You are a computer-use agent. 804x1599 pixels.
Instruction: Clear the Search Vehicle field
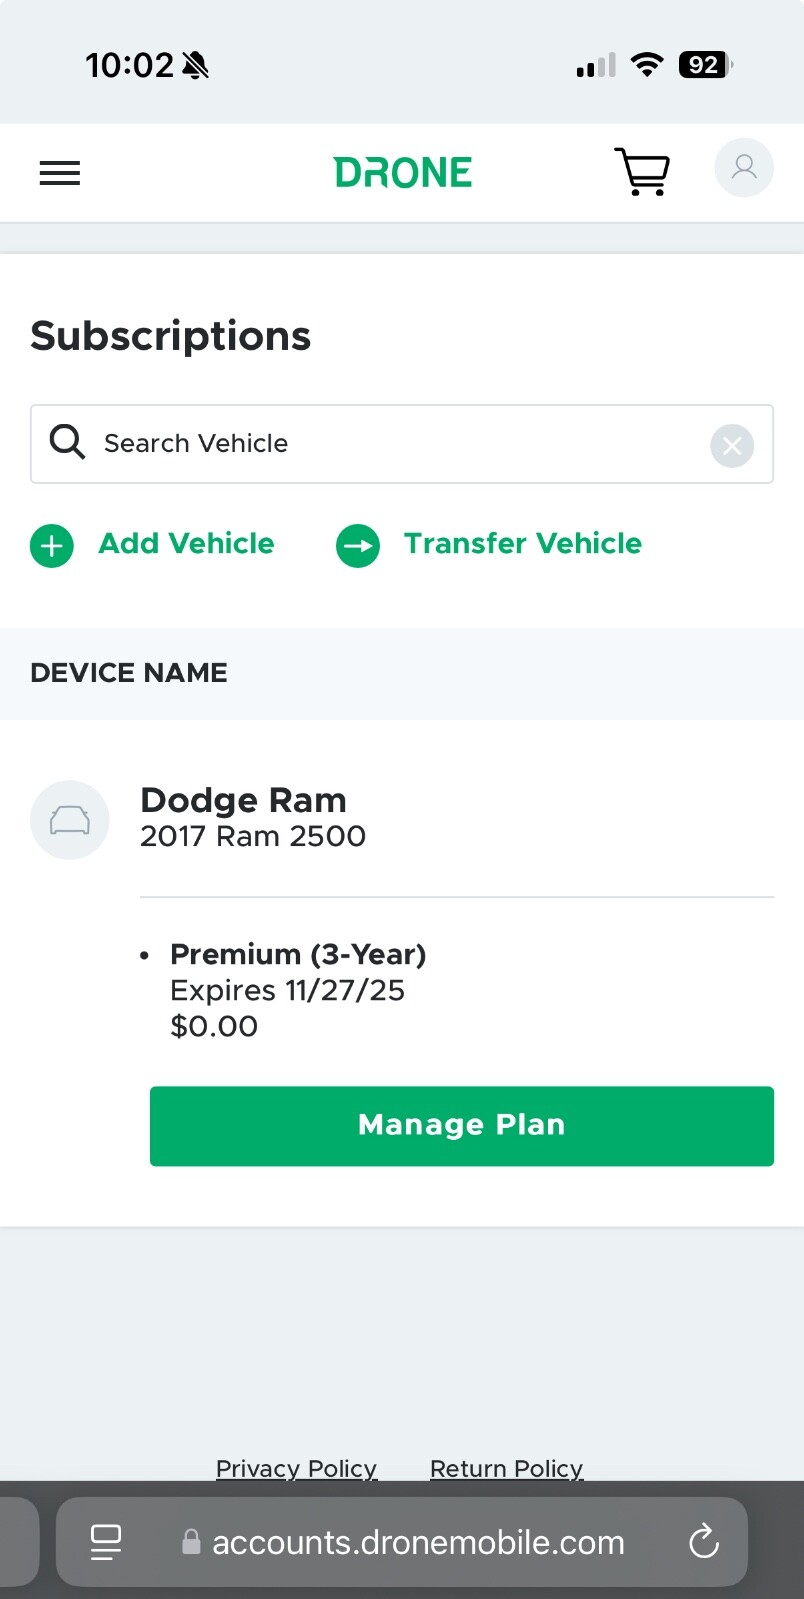(x=732, y=445)
